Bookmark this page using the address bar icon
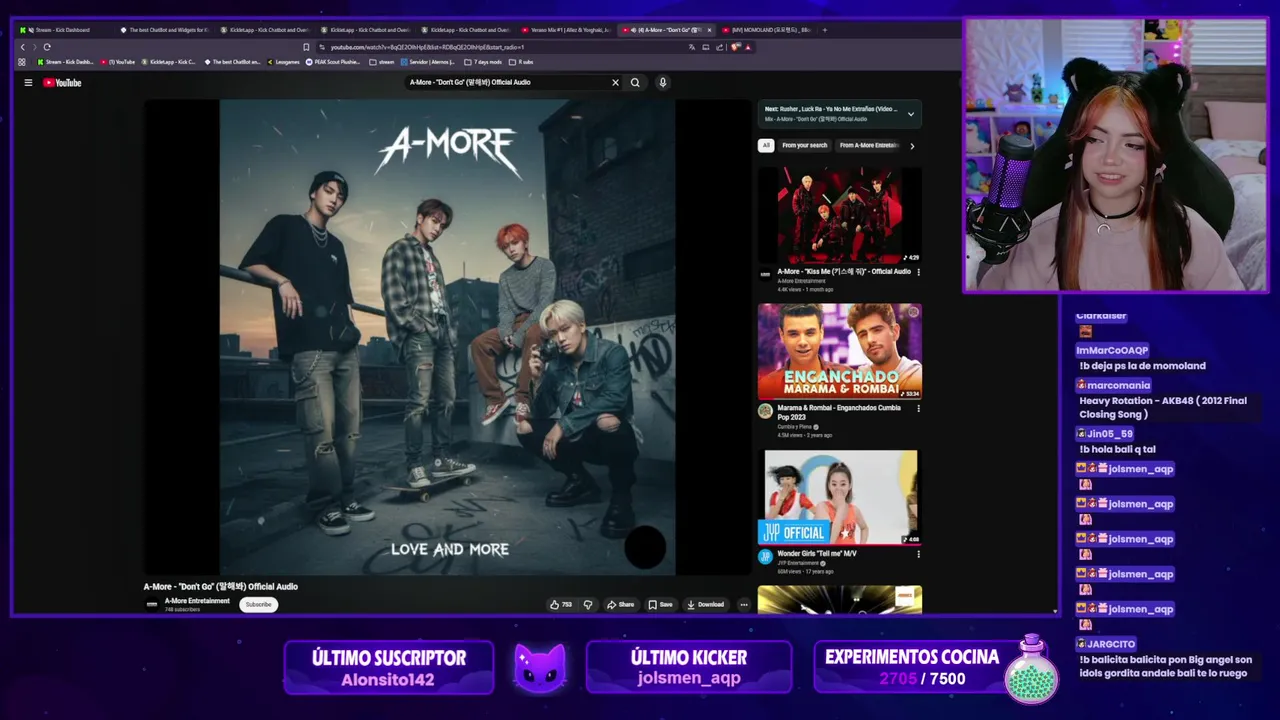Viewport: 1280px width, 720px height. tap(306, 47)
